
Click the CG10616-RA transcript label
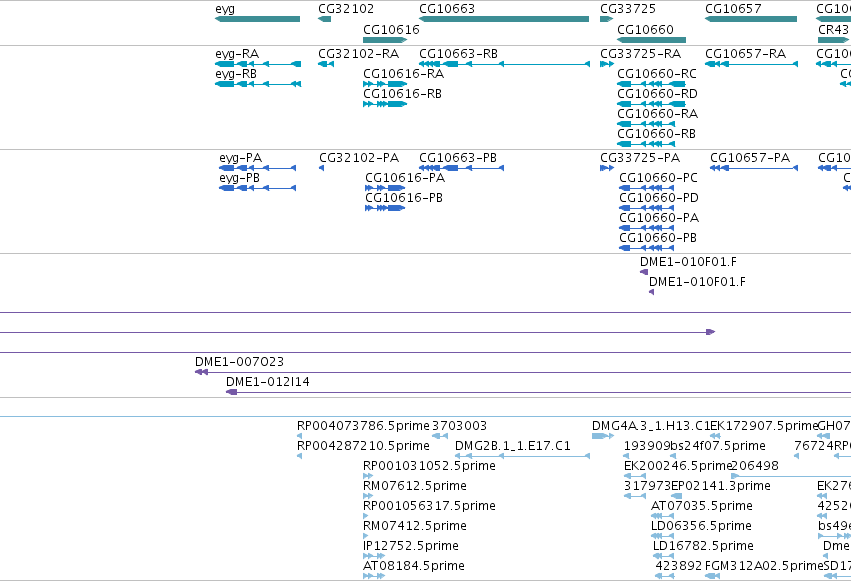403,74
